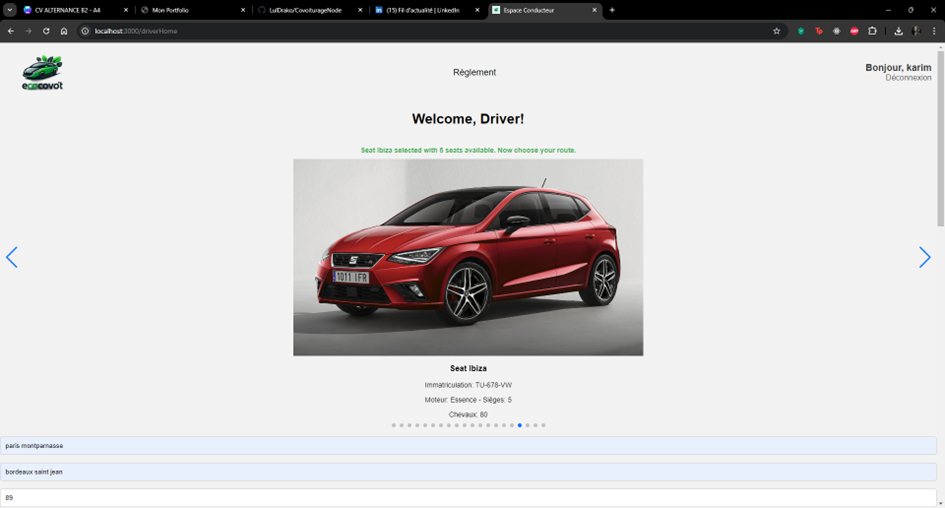Viewport: 945px width, 508px height.
Task: Restore down the browser window
Action: pos(911,10)
